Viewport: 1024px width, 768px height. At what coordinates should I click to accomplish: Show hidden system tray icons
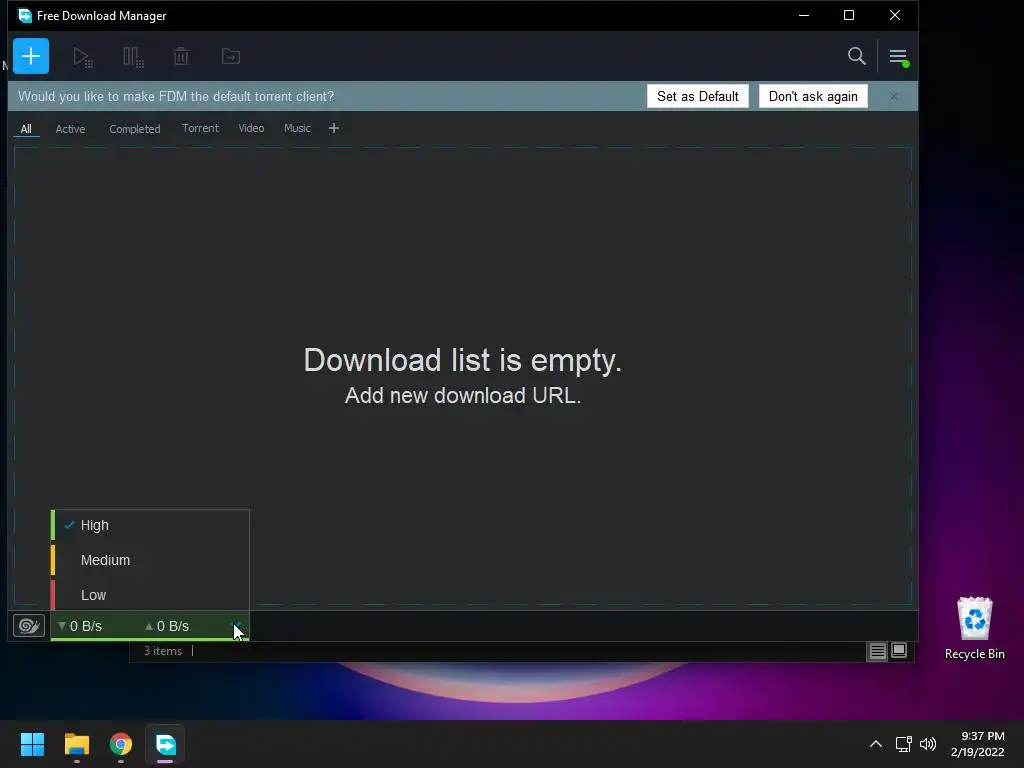[x=876, y=744]
